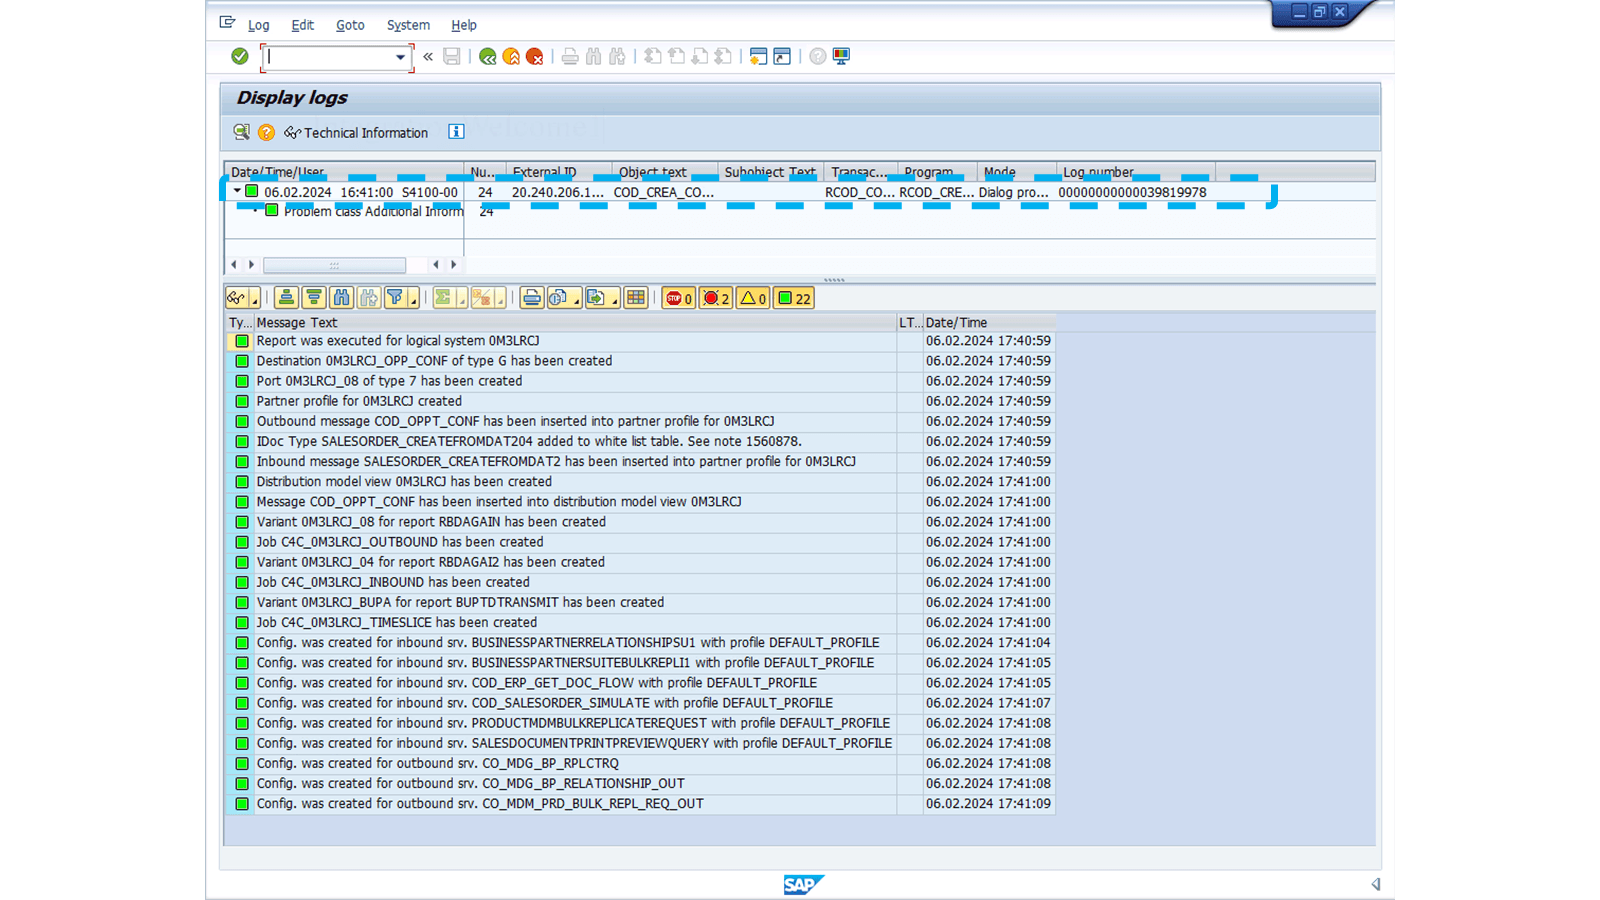1600x900 pixels.
Task: Collapse the 06.02.2024 16:41:00 log tree node
Action: point(237,191)
